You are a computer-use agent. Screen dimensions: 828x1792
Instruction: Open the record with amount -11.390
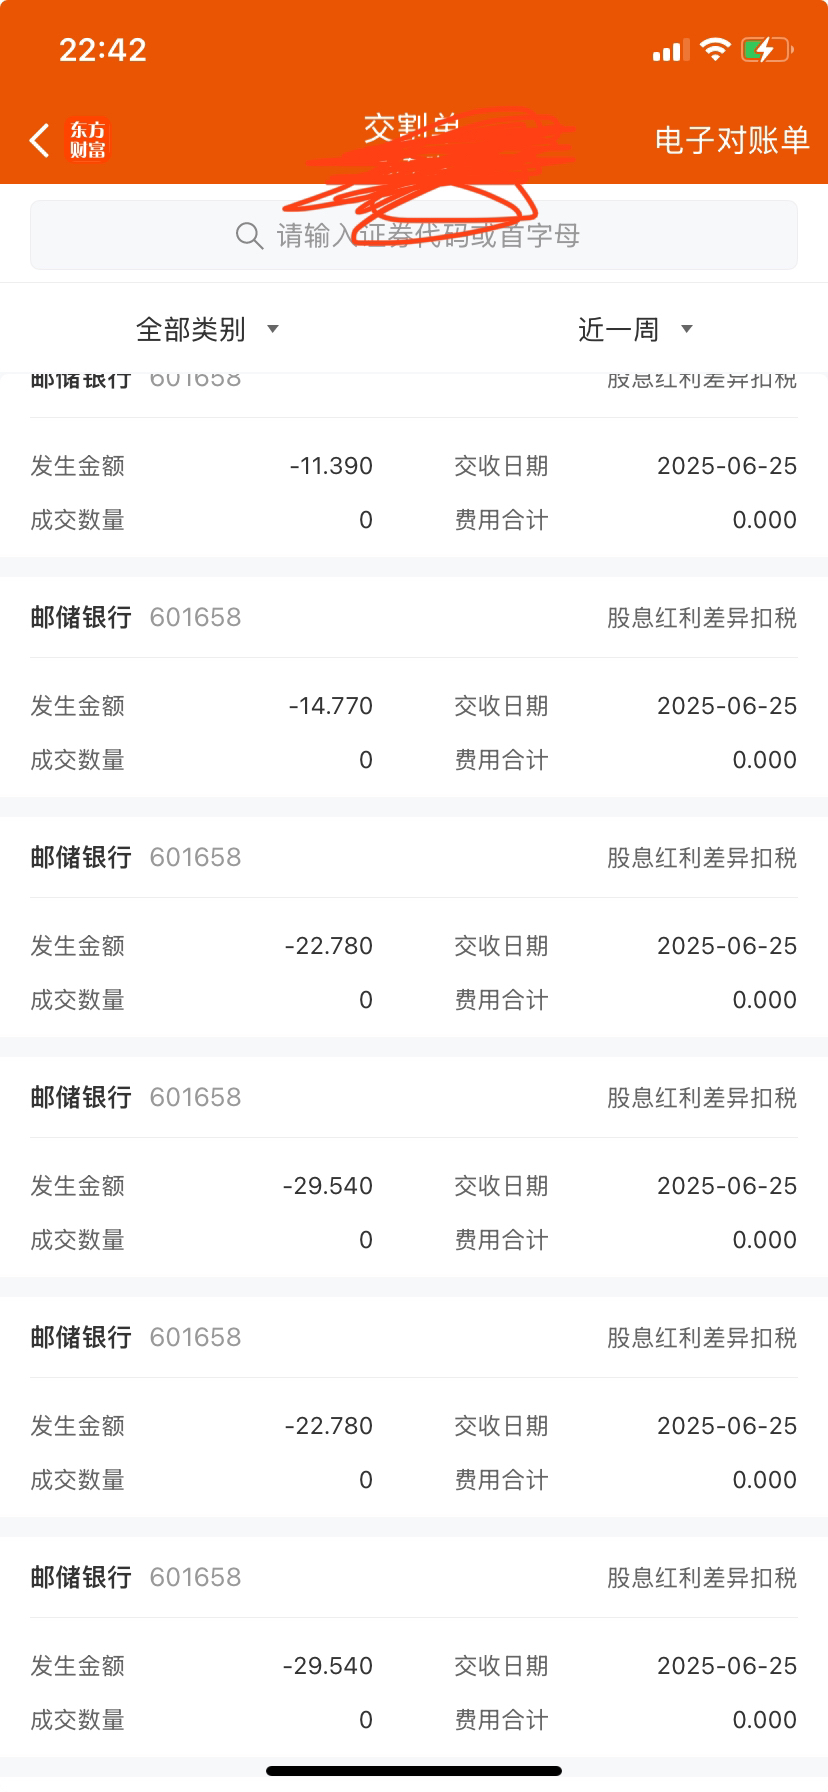[x=414, y=465]
